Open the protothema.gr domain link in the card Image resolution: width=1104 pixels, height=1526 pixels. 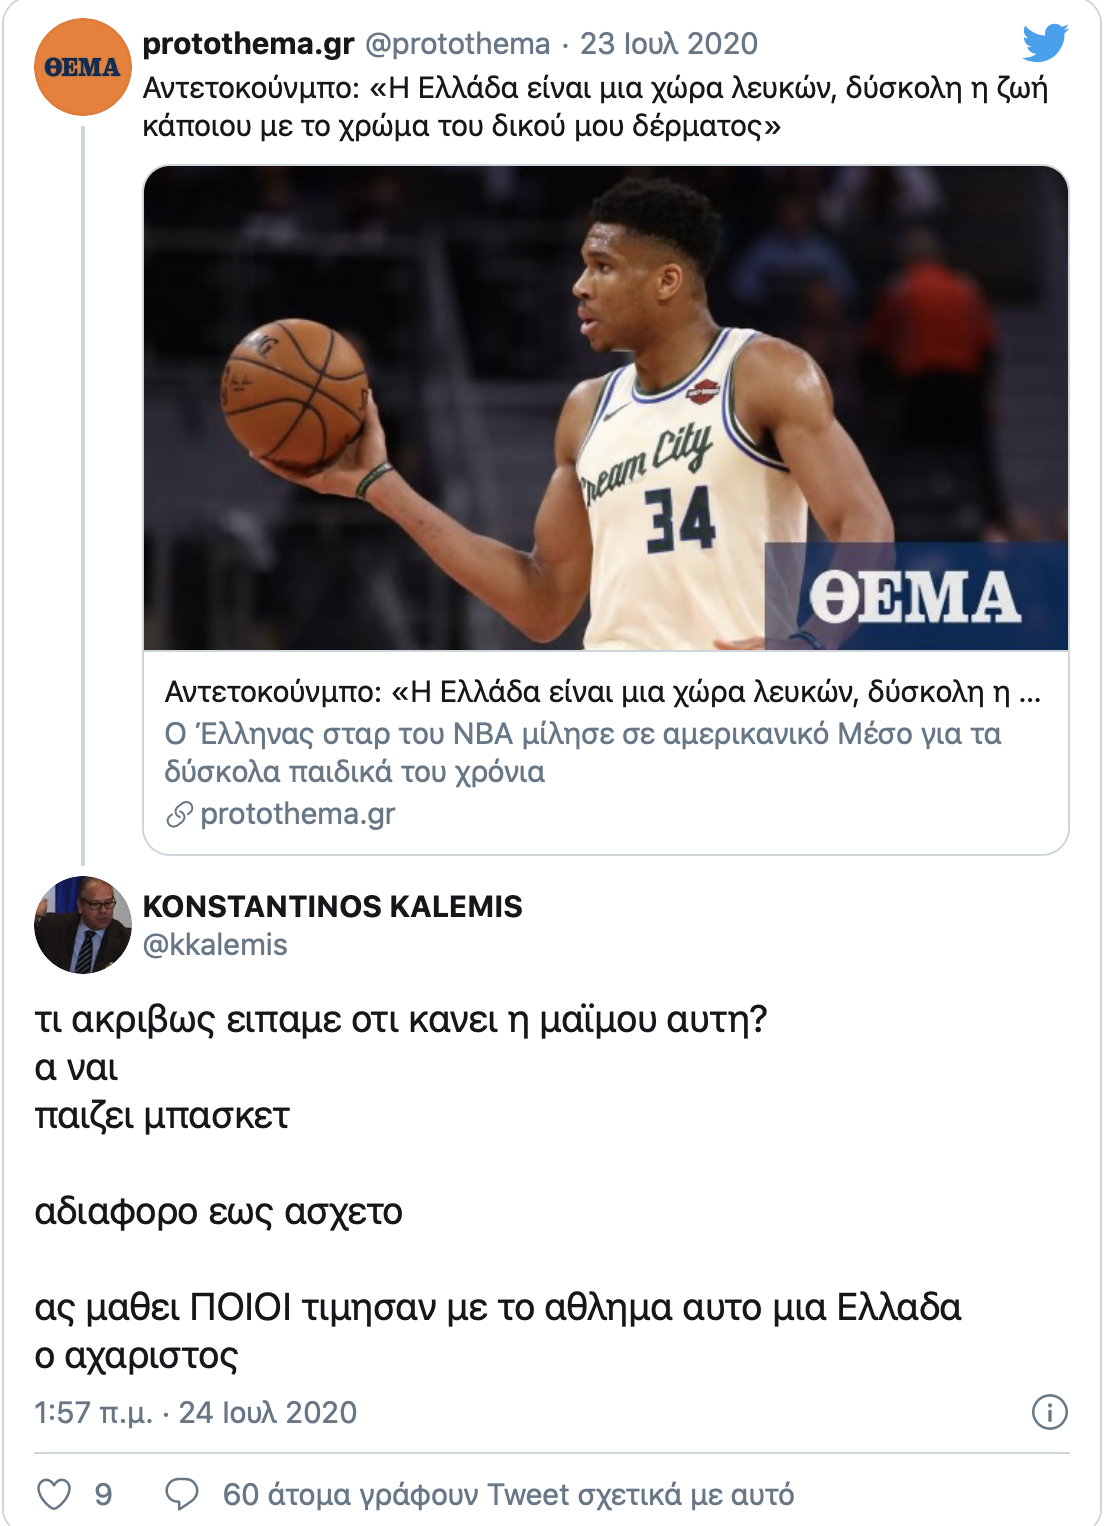point(298,814)
